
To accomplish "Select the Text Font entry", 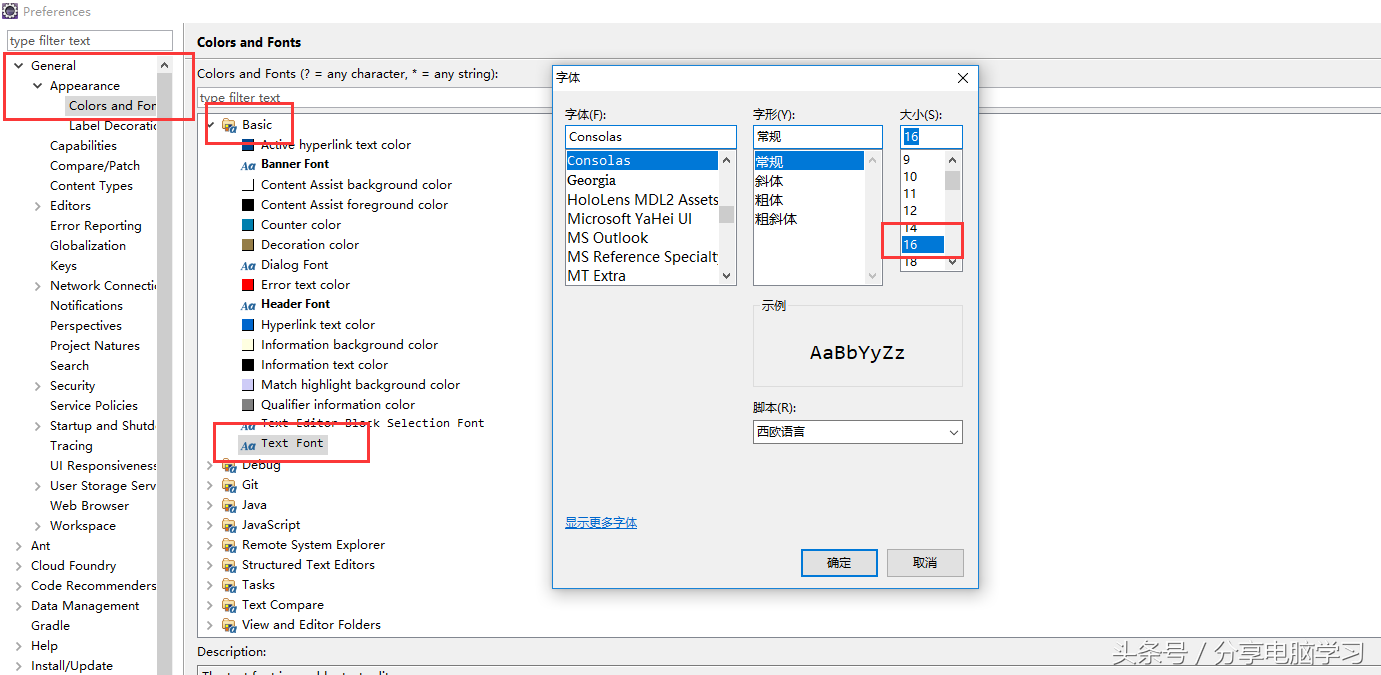I will coord(292,443).
